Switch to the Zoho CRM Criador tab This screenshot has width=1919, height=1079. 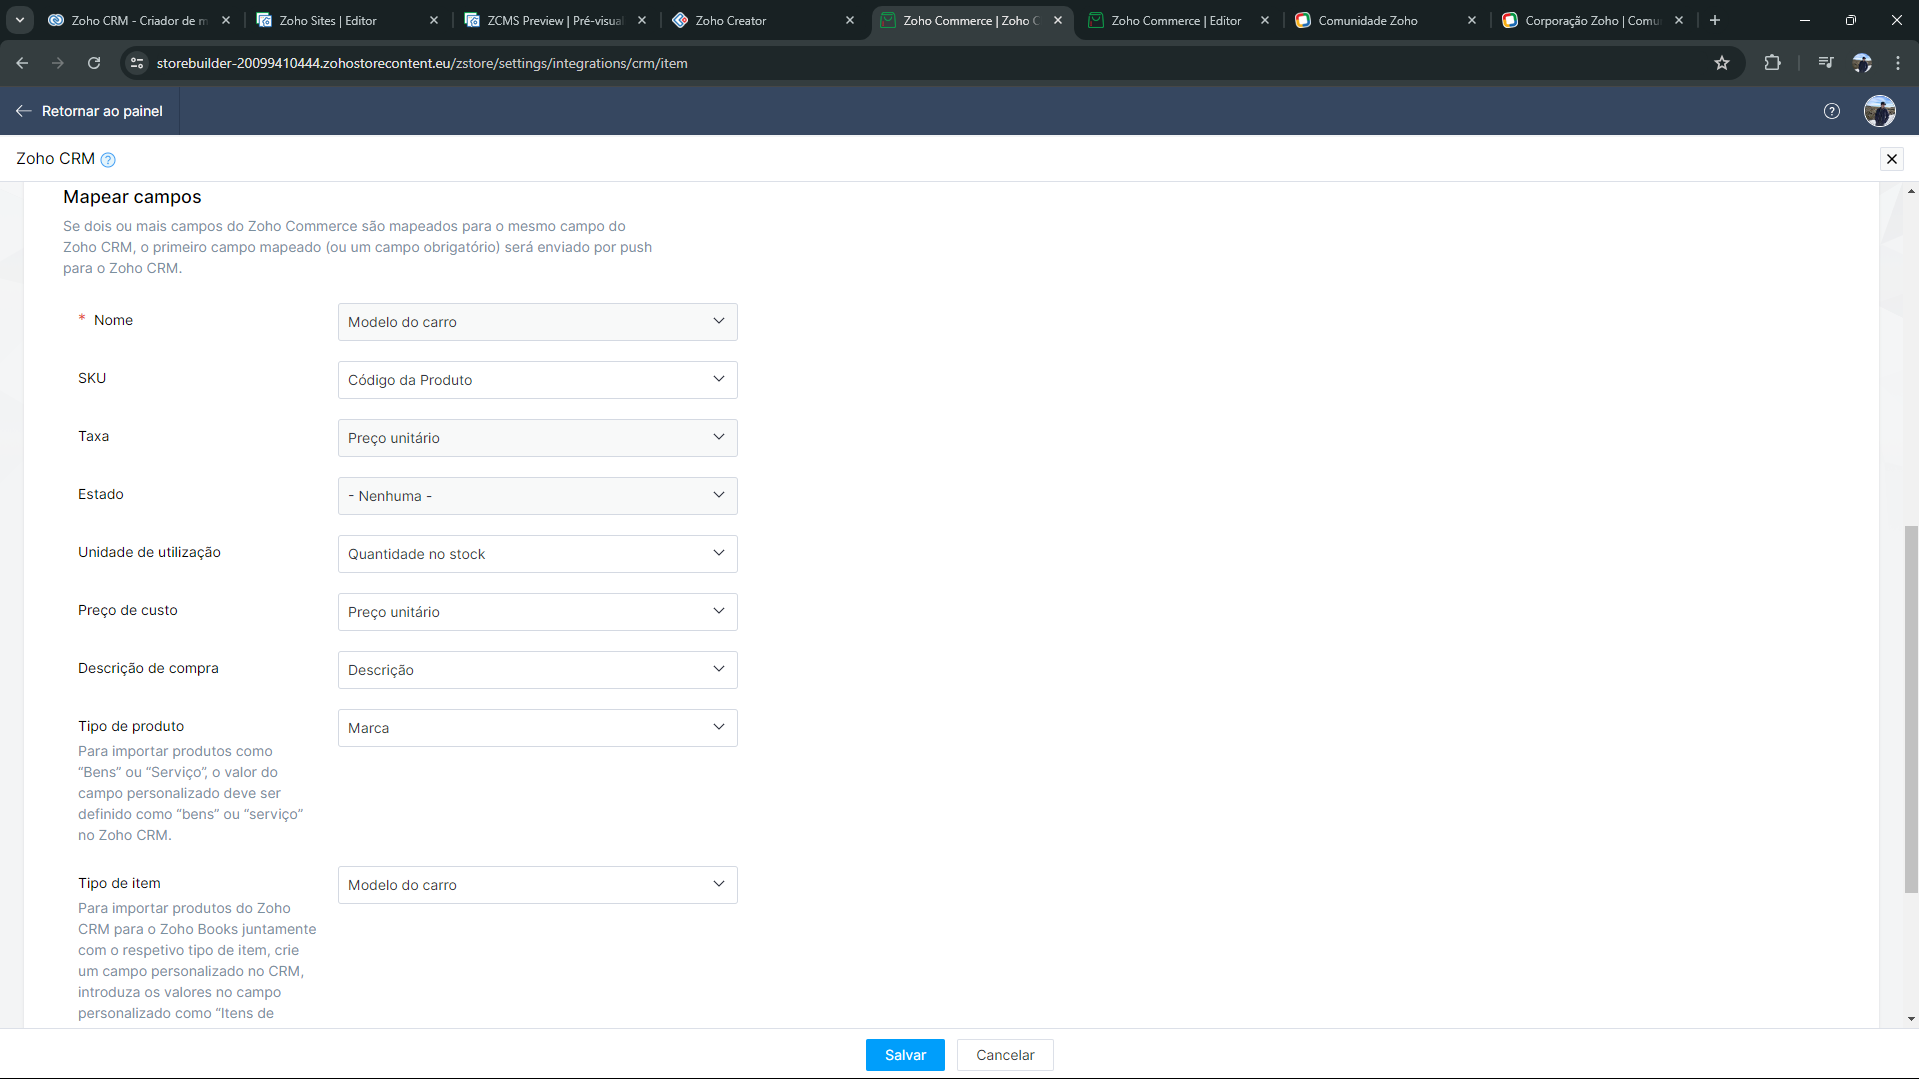(x=139, y=20)
